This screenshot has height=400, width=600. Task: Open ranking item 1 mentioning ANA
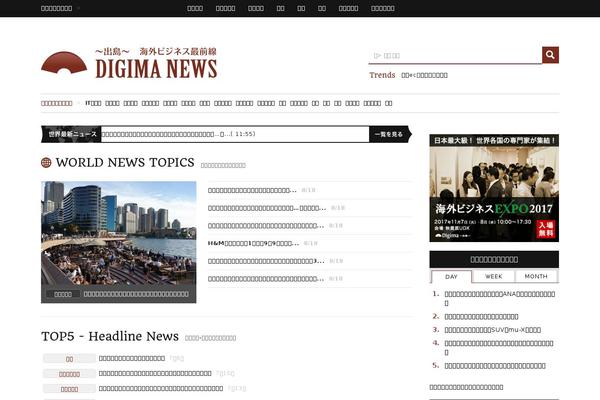(x=500, y=298)
